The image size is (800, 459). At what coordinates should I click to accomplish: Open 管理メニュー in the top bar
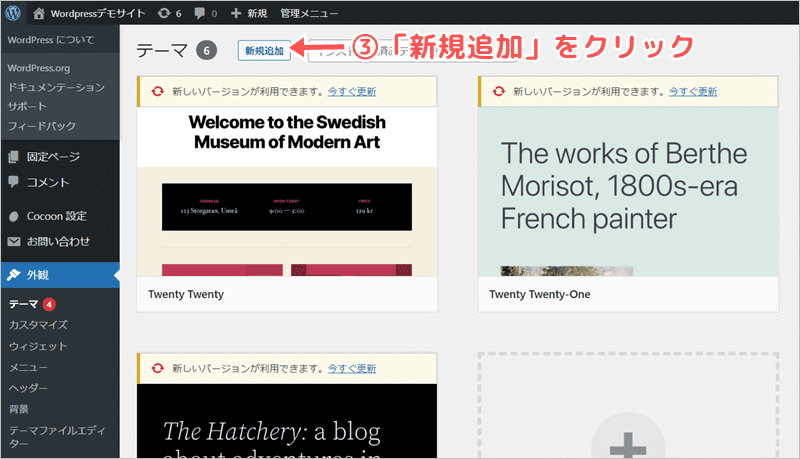pos(309,14)
